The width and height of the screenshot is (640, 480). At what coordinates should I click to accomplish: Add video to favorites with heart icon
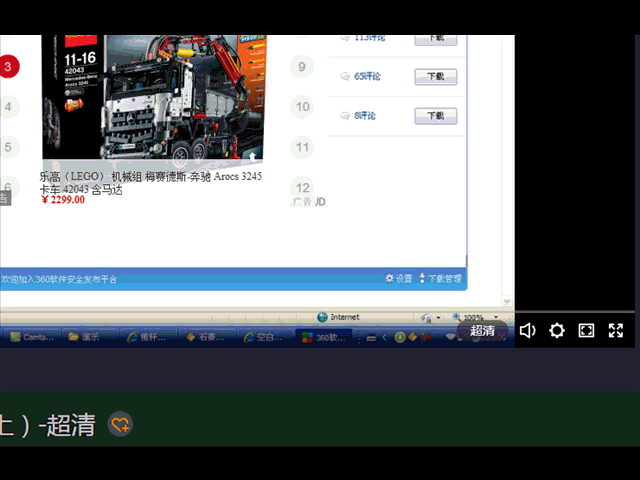point(120,424)
